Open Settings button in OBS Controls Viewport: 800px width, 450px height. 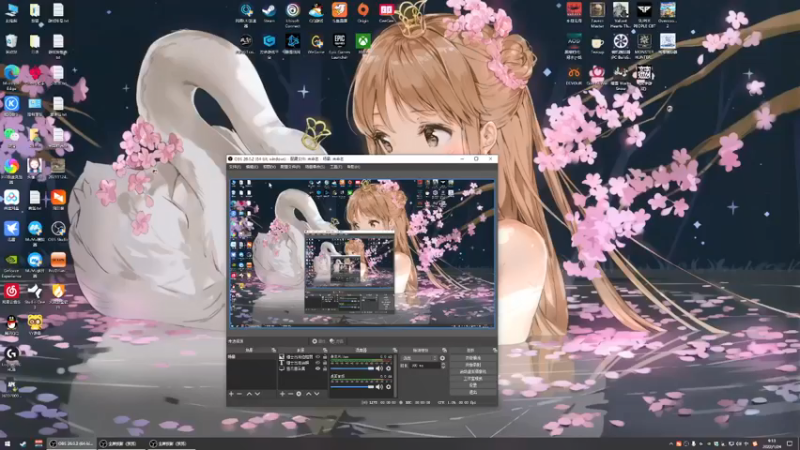point(473,385)
